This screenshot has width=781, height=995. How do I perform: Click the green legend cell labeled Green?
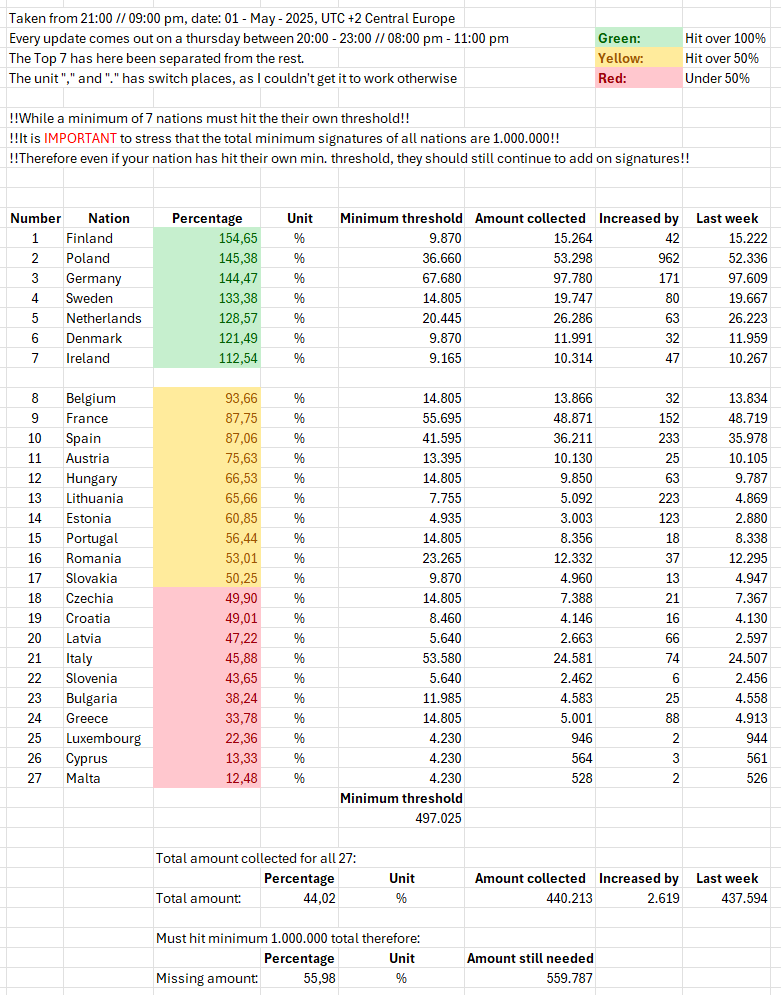tap(637, 38)
